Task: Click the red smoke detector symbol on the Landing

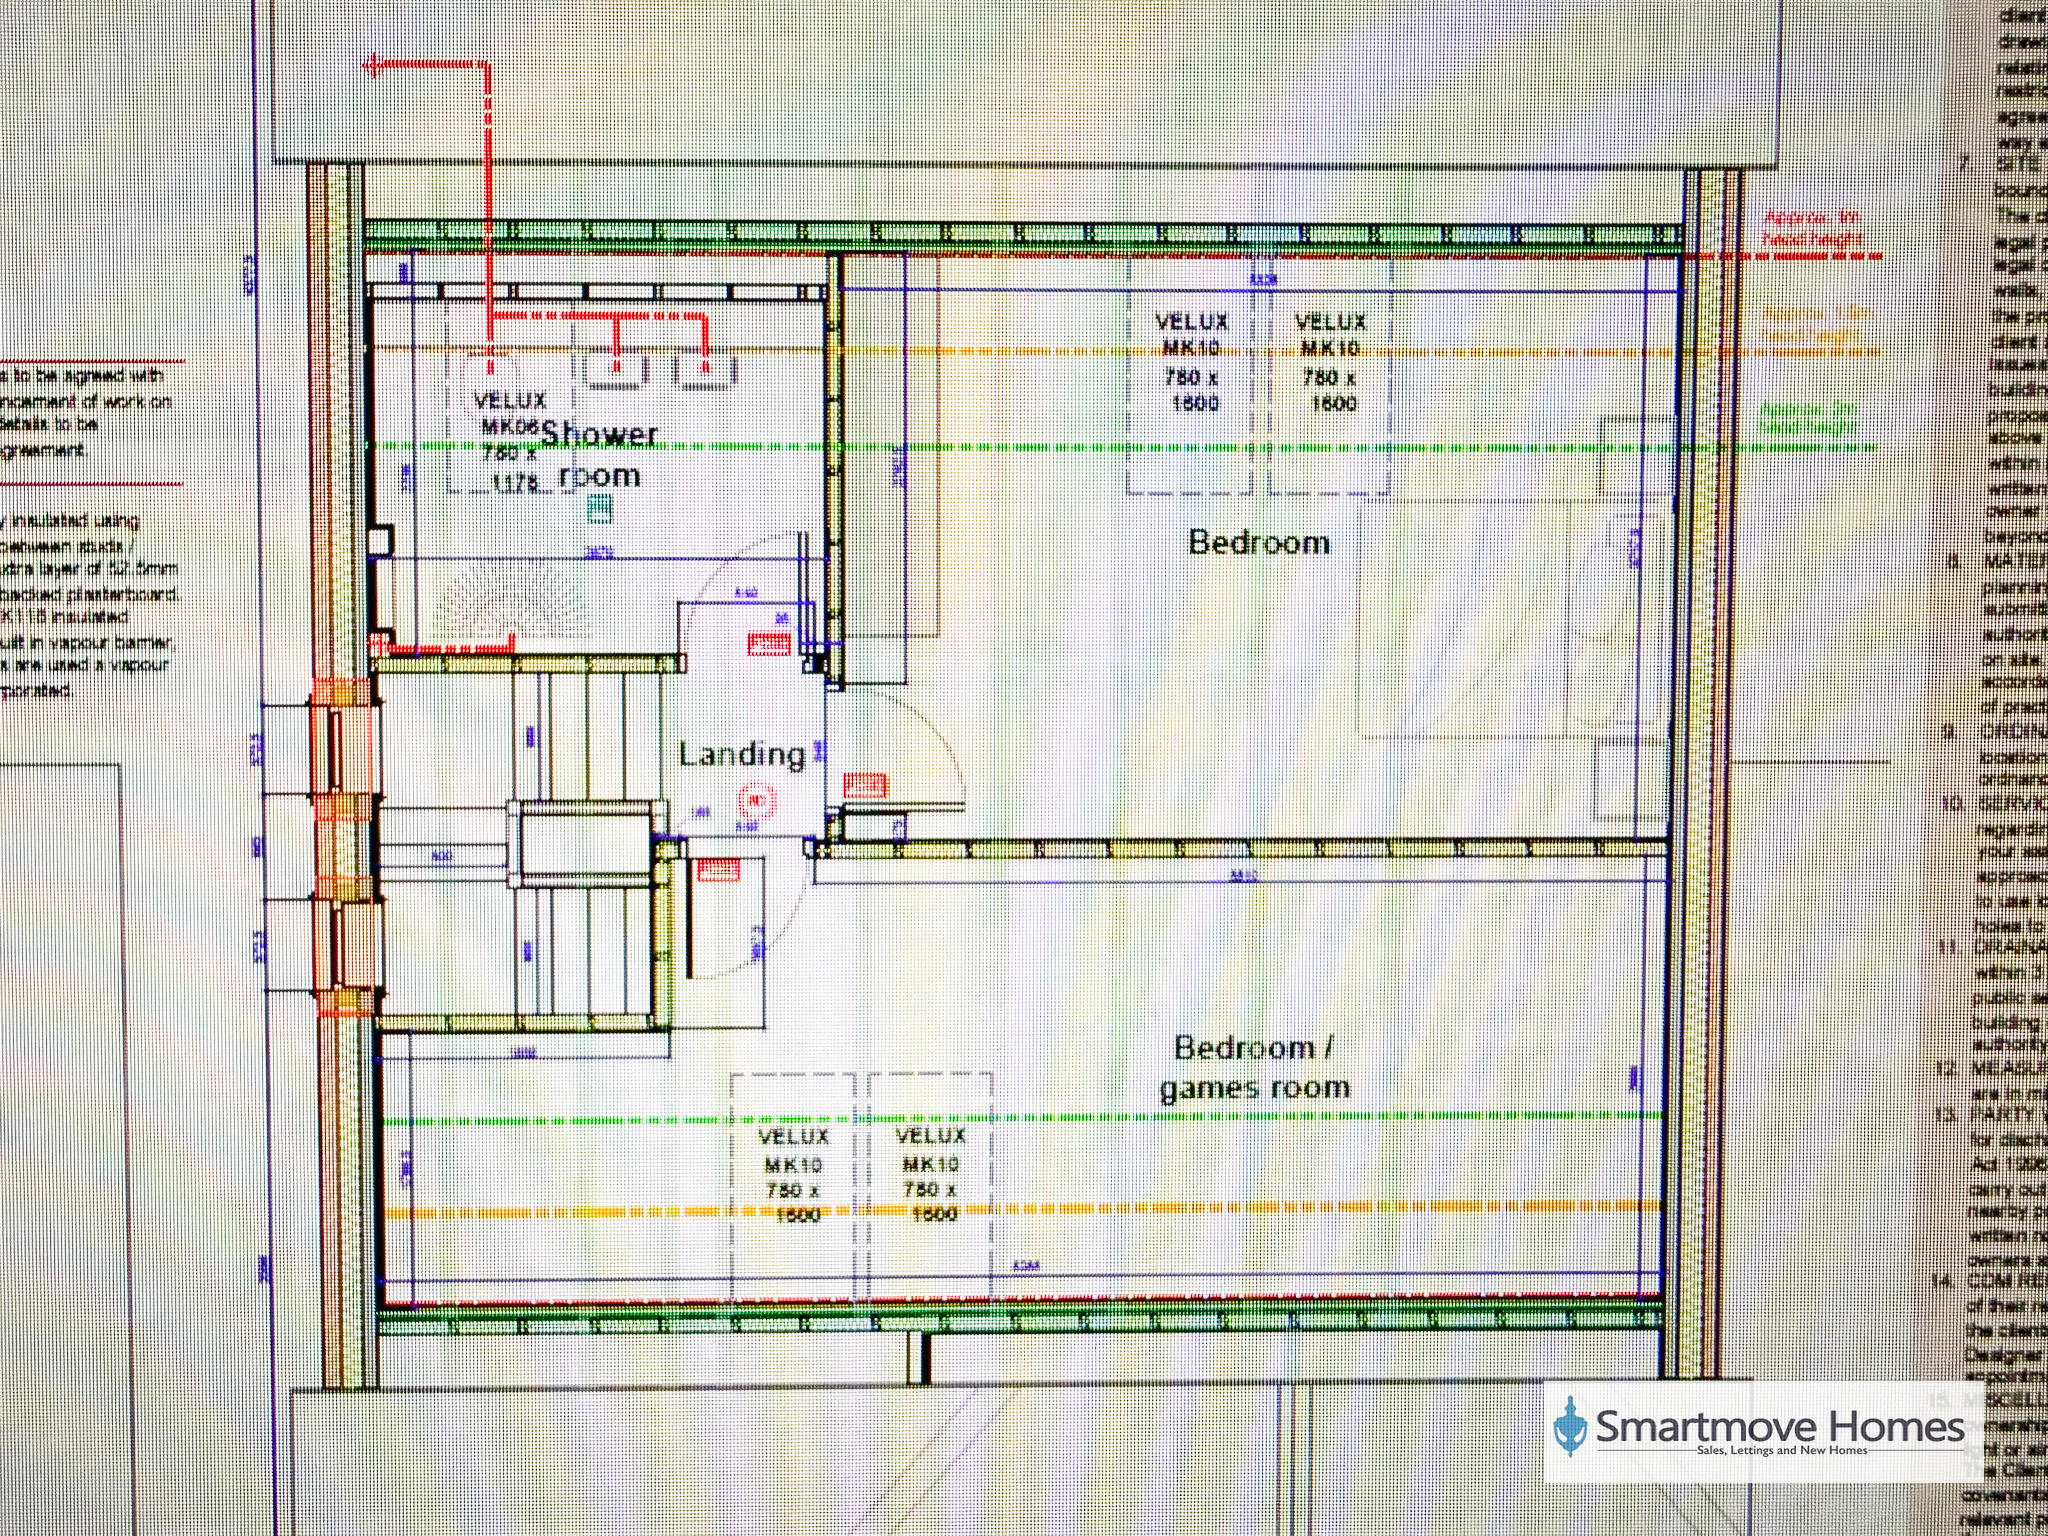Action: [x=757, y=800]
